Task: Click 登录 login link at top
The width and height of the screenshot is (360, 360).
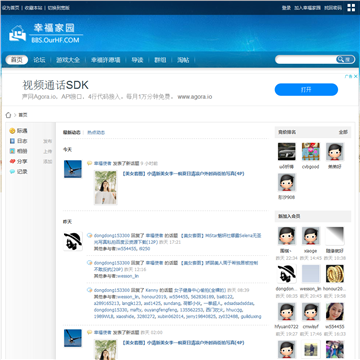Action: [x=286, y=8]
